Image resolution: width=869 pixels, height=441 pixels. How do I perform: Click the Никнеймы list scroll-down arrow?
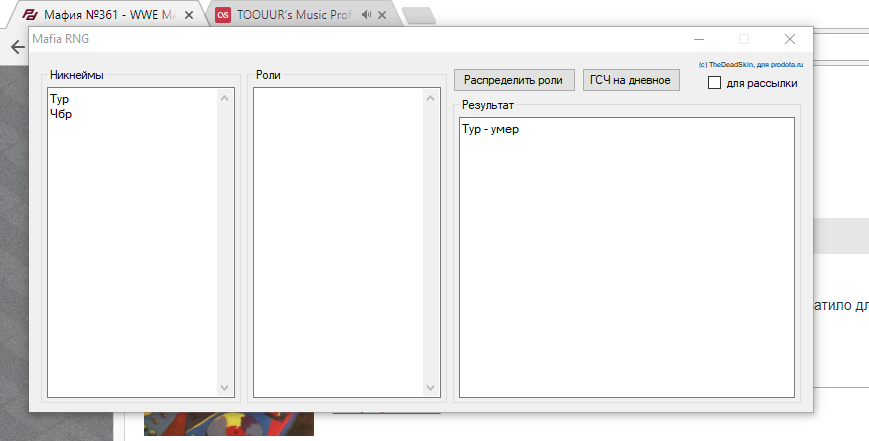tap(224, 388)
